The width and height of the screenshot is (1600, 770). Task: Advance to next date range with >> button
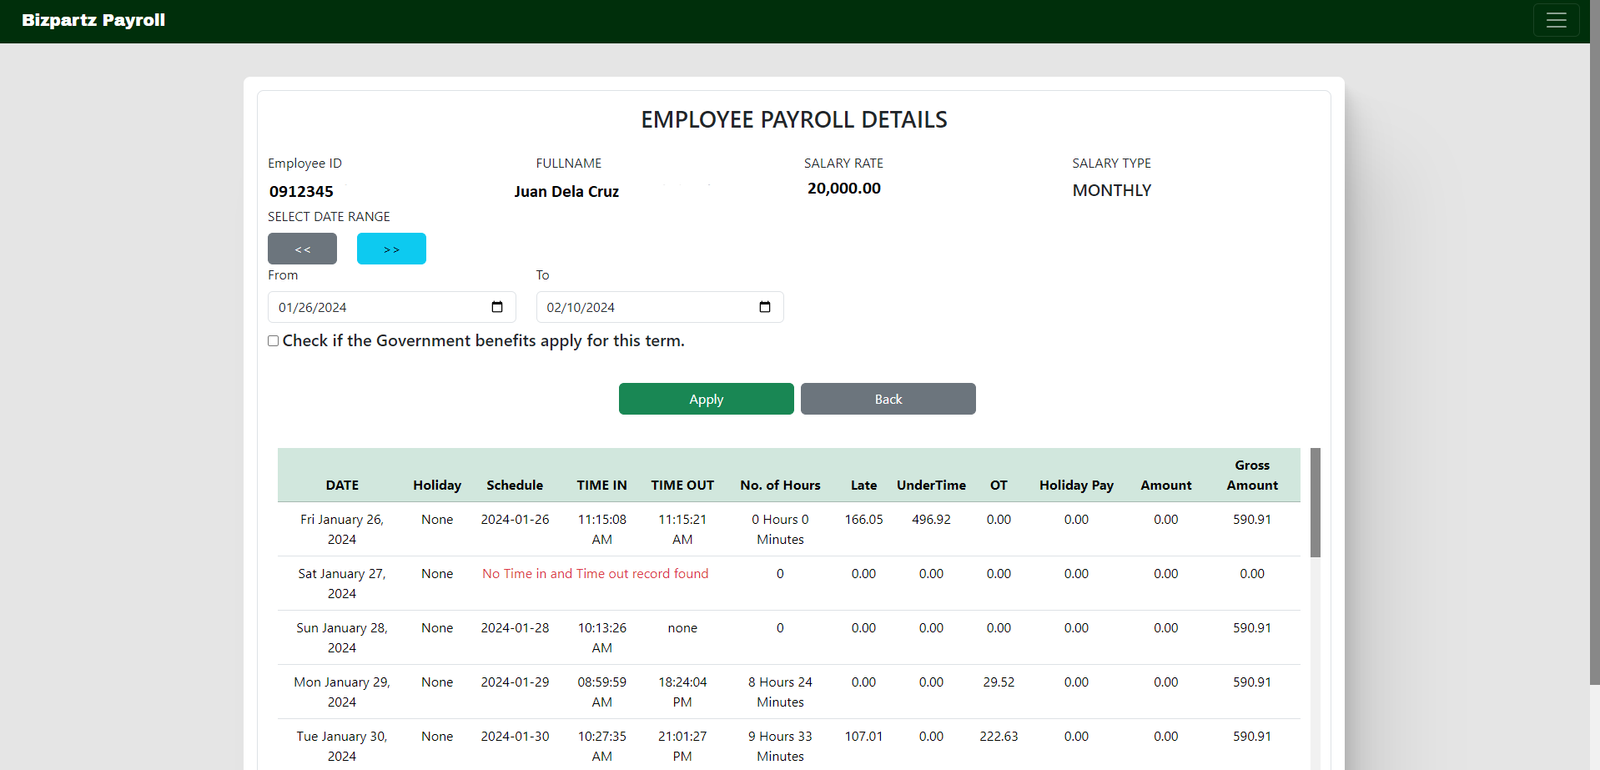click(x=391, y=249)
